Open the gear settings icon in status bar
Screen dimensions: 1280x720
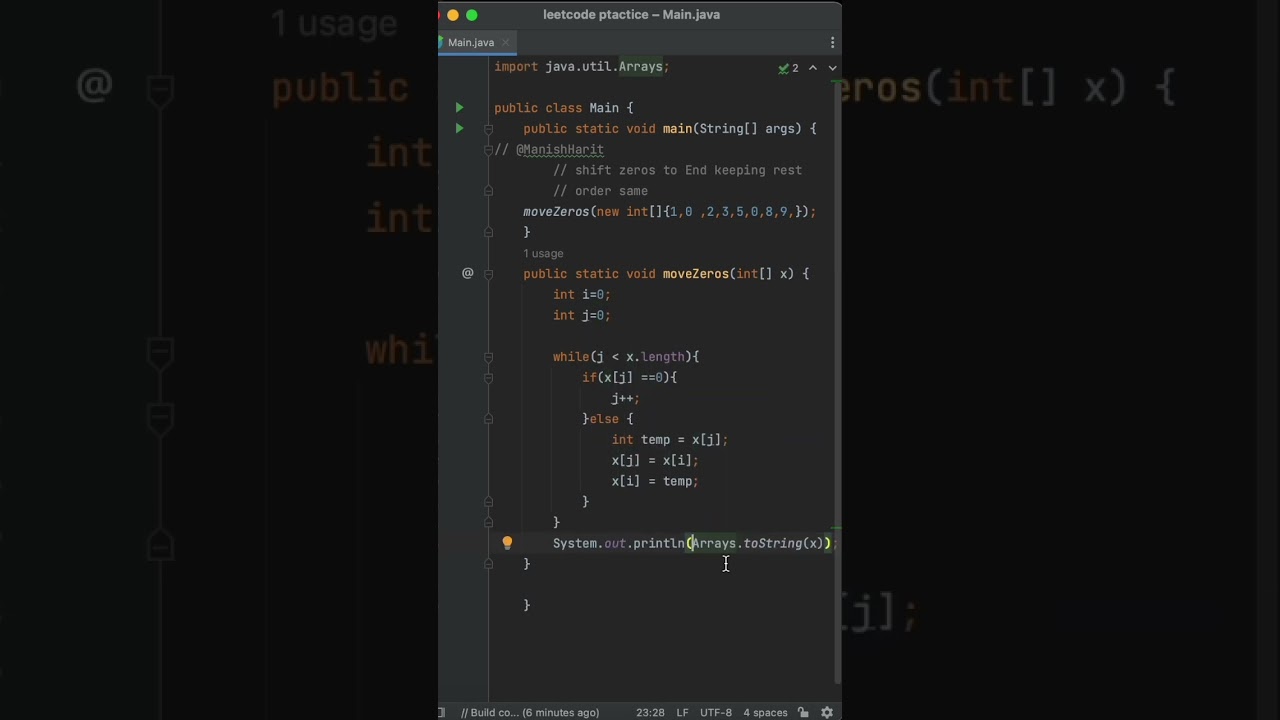pyautogui.click(x=827, y=712)
